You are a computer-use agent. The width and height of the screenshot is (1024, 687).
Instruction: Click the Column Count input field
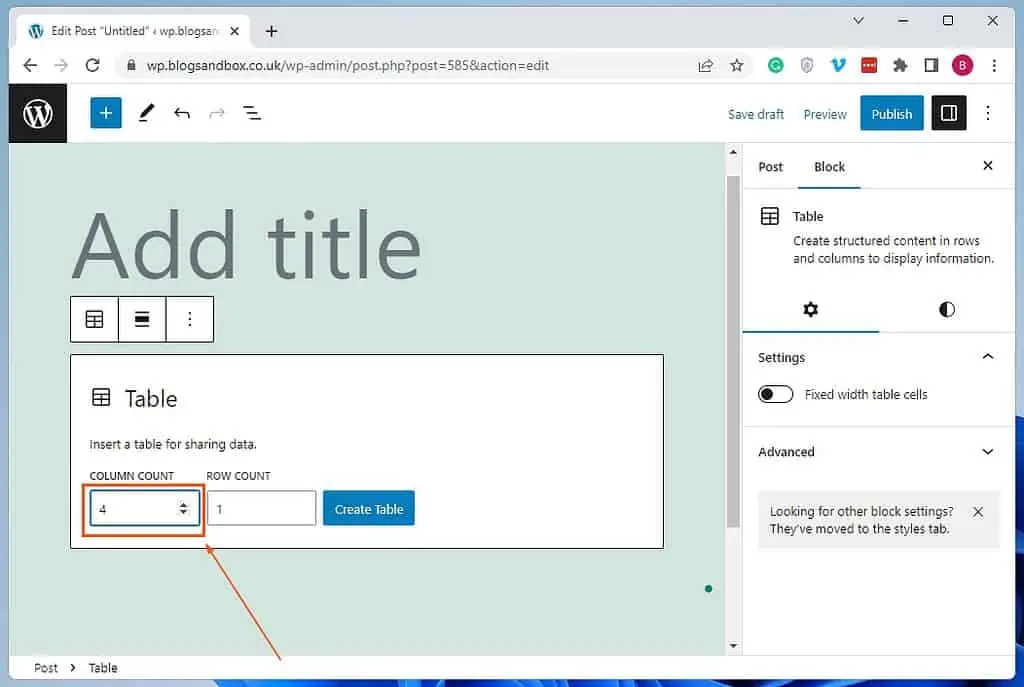coord(144,509)
